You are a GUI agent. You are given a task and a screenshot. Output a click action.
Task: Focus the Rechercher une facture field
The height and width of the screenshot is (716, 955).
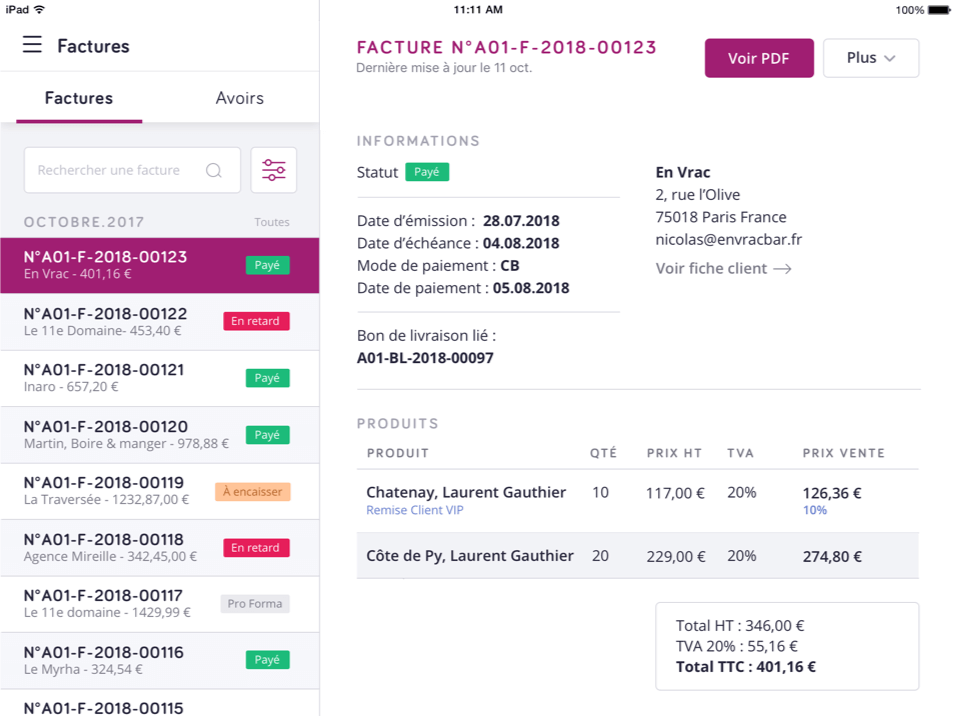click(x=110, y=170)
